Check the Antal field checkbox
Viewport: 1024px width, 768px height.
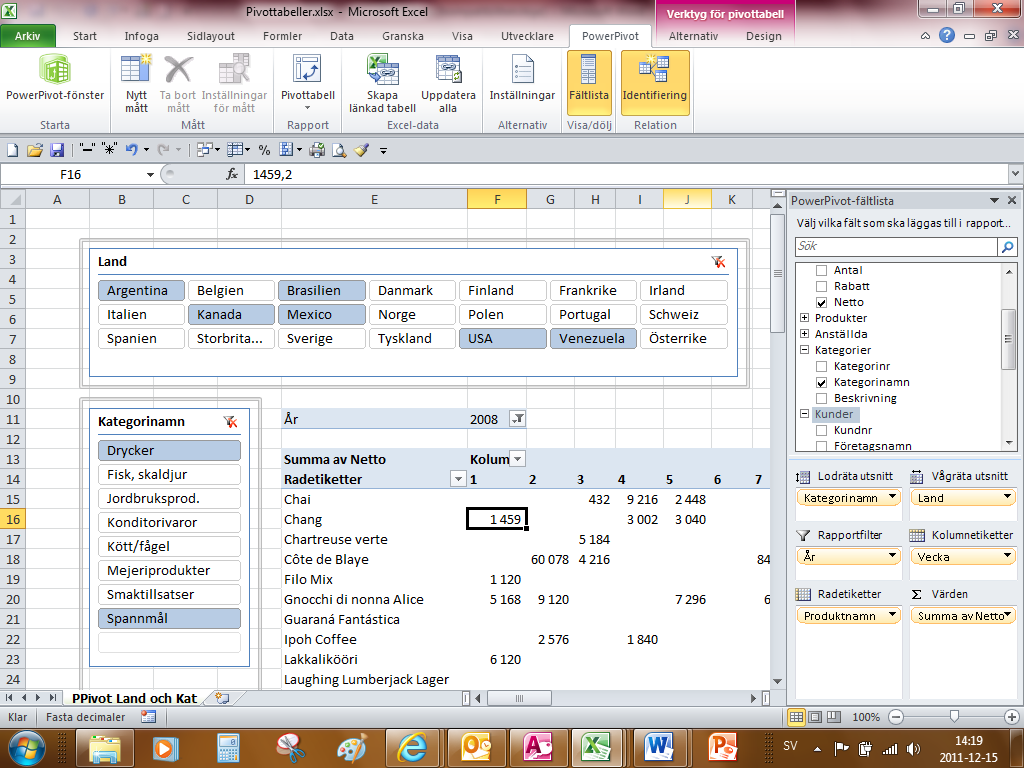point(822,270)
